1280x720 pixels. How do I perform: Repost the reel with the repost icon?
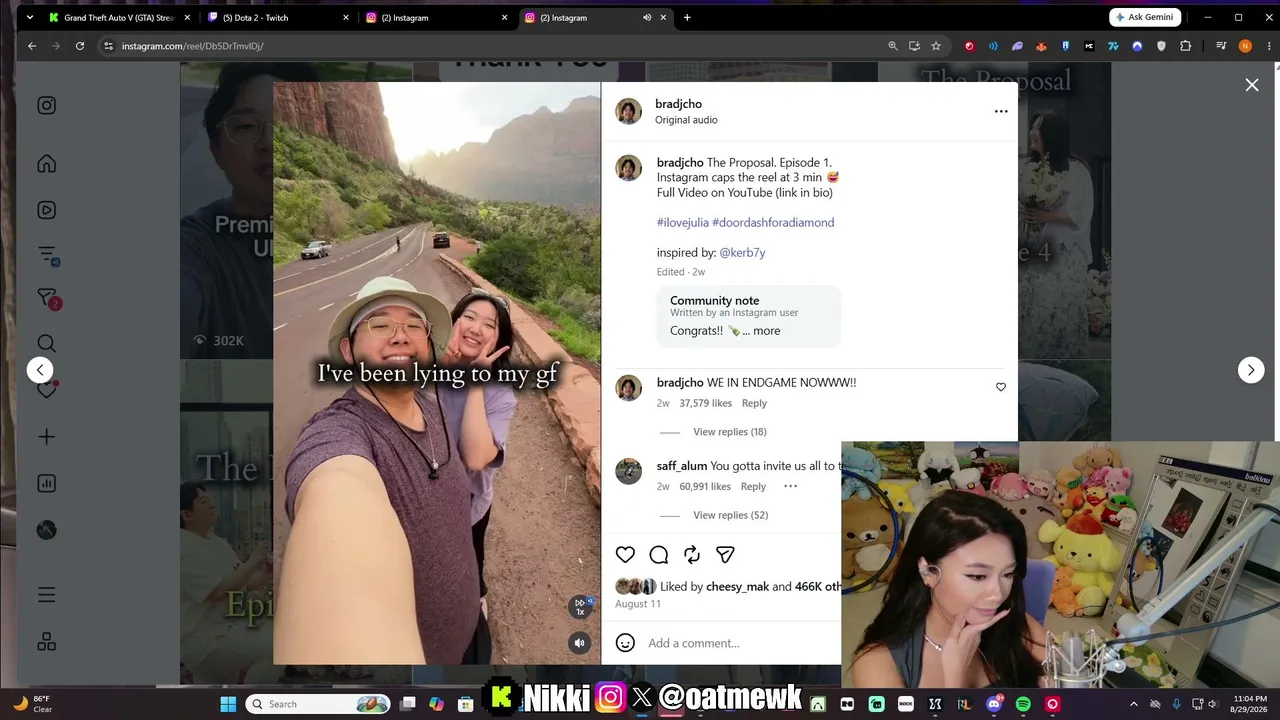[692, 555]
